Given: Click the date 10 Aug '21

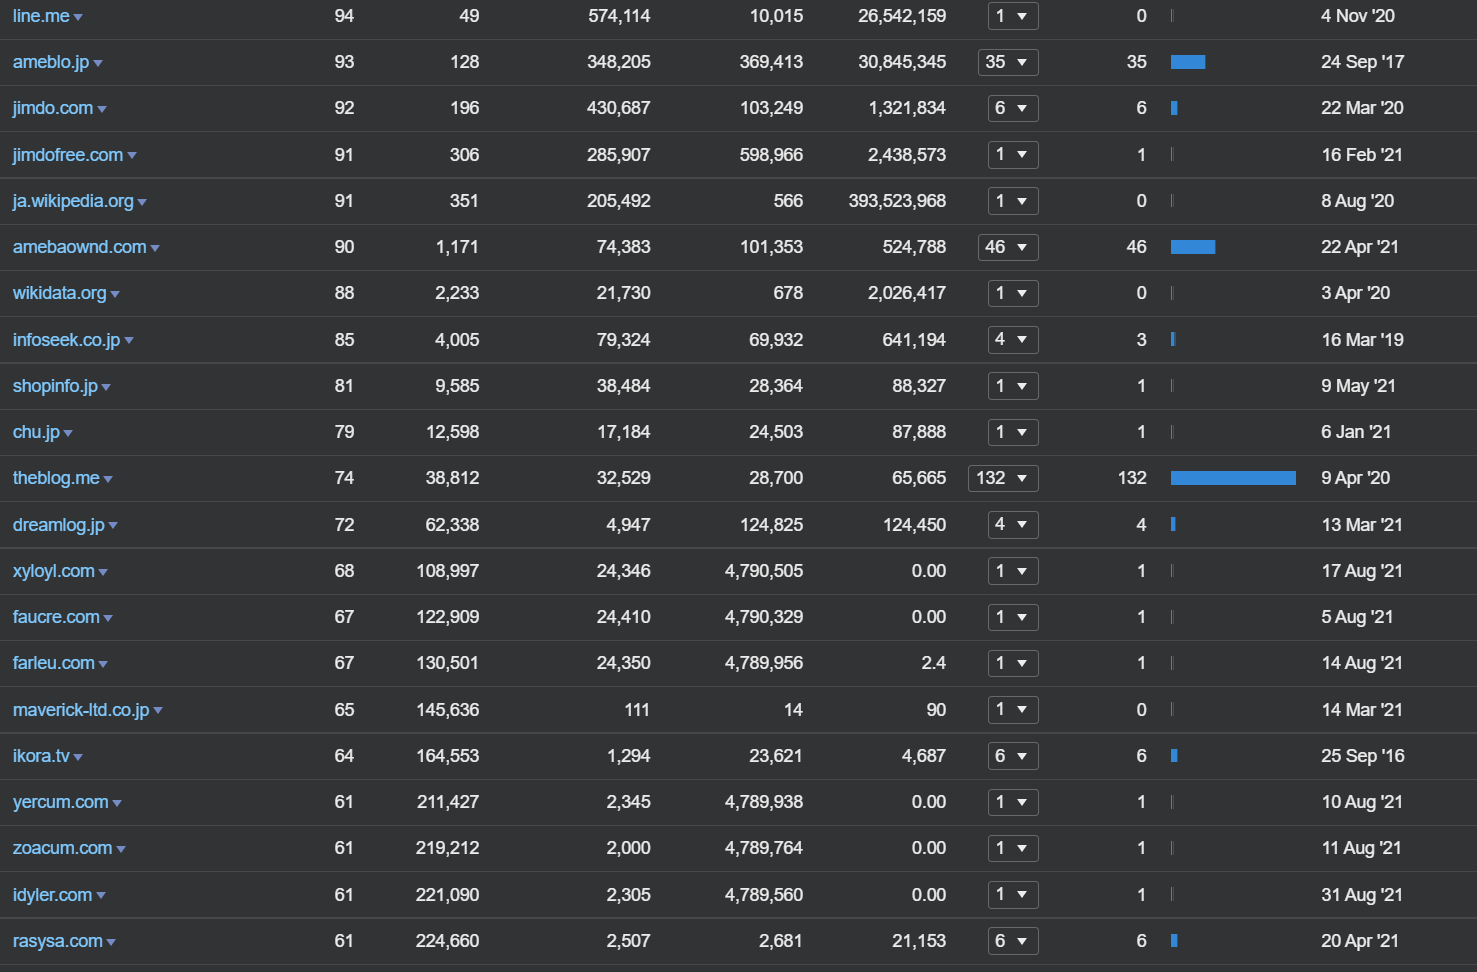Looking at the screenshot, I should (1362, 802).
